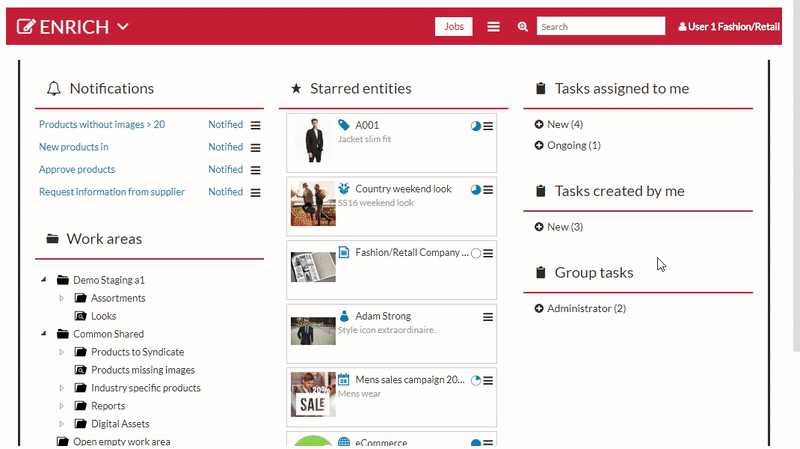The image size is (800, 449).
Task: Click Notified status for 'Approve products'
Action: 226,169
